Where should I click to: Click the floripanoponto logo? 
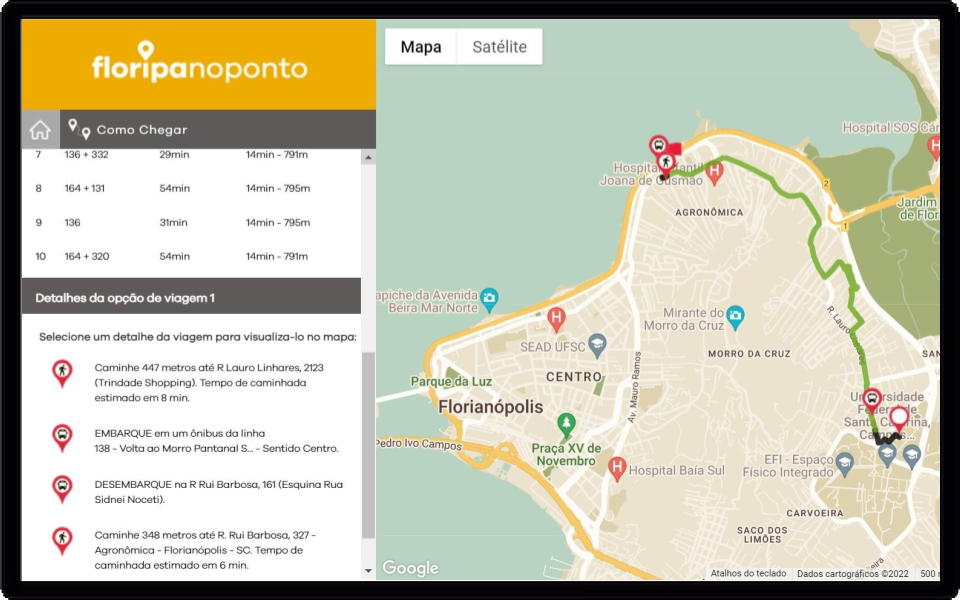coord(199,62)
